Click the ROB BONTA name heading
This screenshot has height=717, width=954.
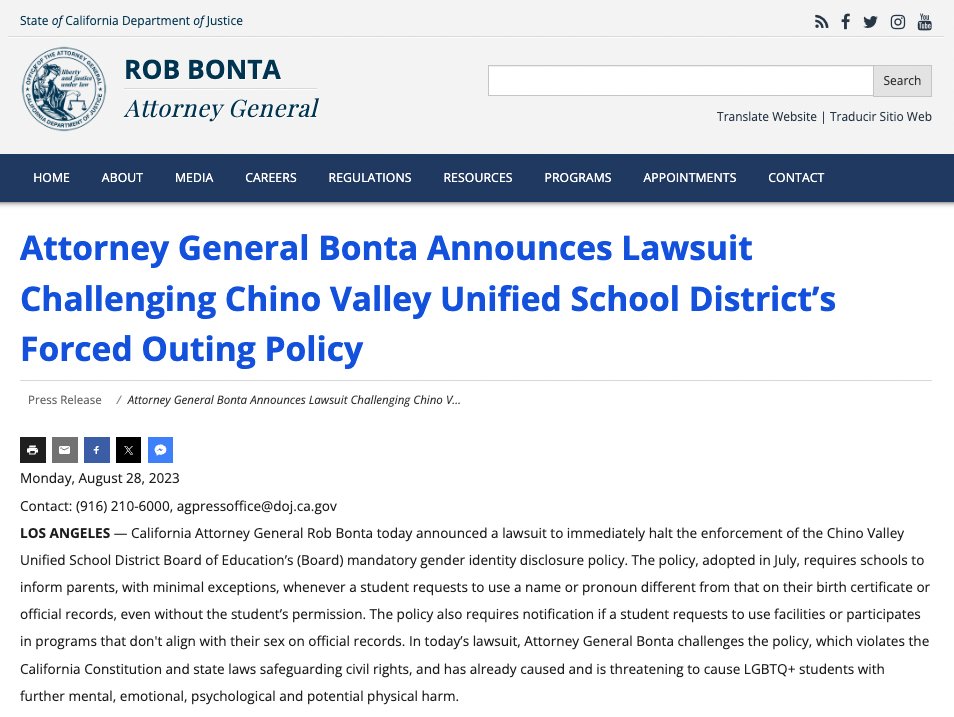[x=203, y=69]
